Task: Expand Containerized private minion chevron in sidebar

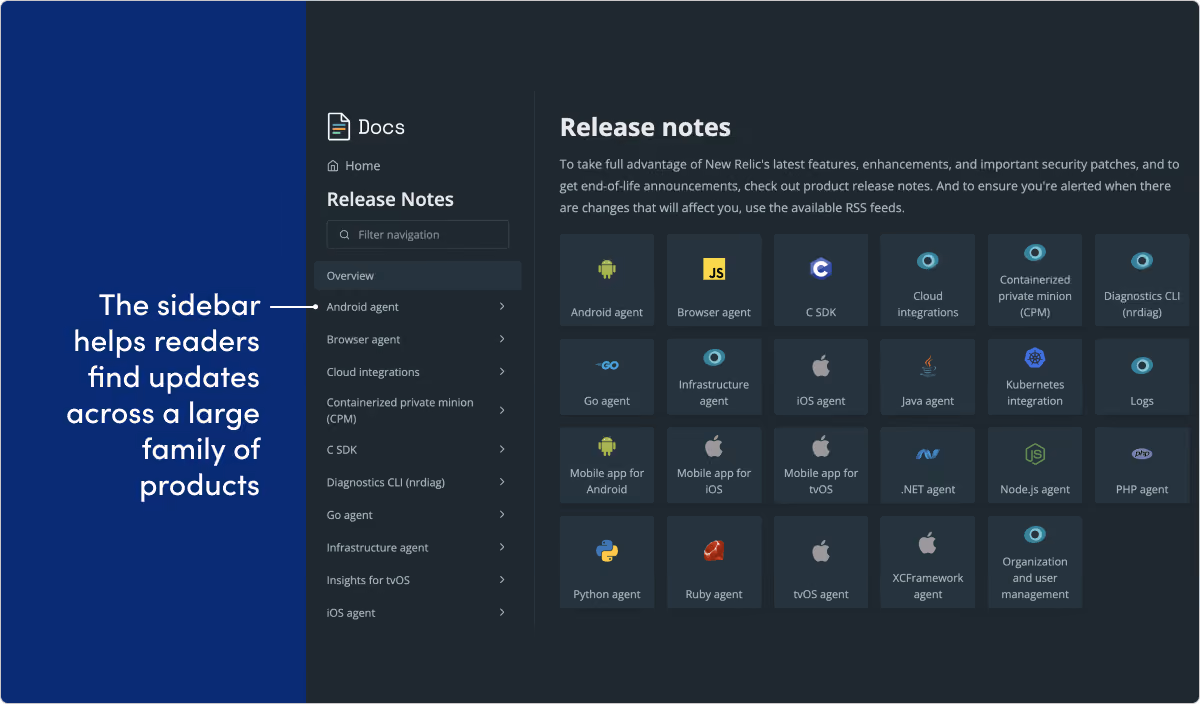Action: [502, 410]
